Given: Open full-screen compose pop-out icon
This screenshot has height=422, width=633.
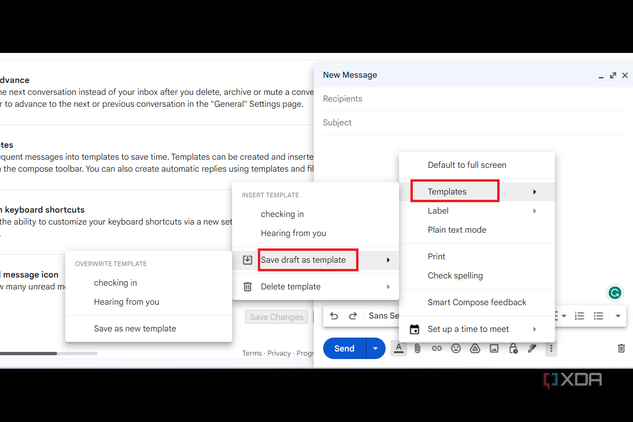Looking at the screenshot, I should pyautogui.click(x=613, y=75).
